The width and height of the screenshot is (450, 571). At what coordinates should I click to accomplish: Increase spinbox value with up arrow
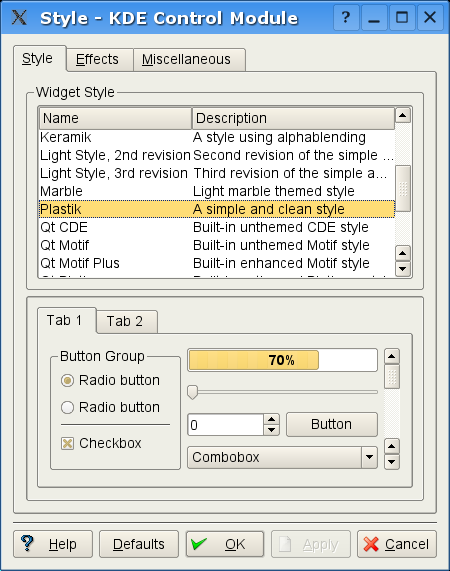[271, 420]
